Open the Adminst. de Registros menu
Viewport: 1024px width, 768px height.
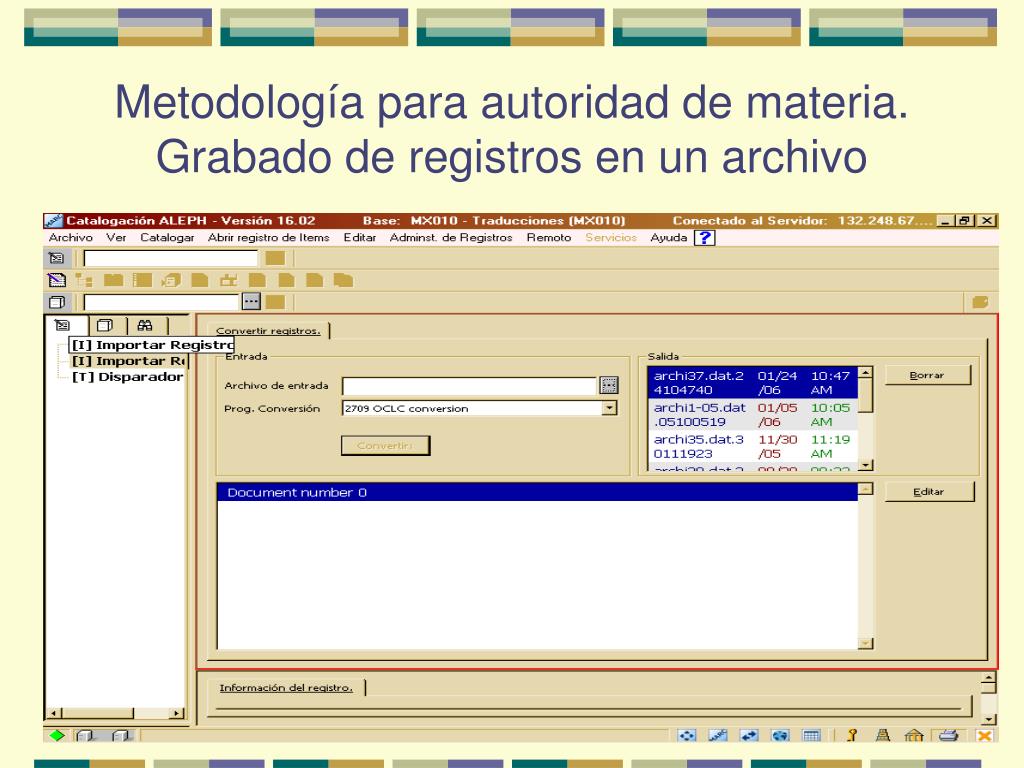tap(451, 238)
